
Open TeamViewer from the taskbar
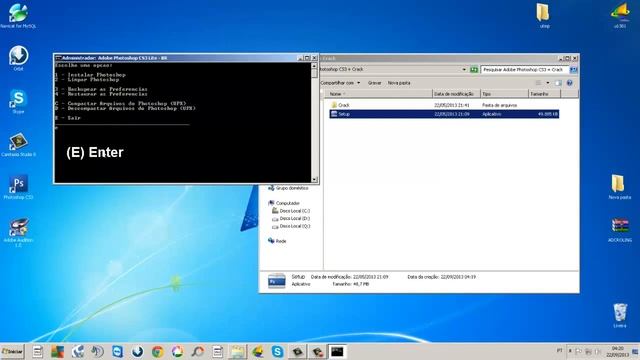click(118, 351)
